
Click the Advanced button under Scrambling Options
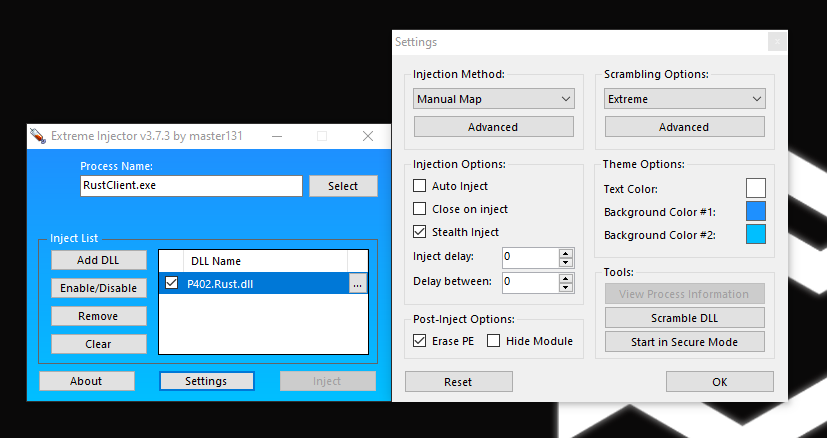[685, 127]
